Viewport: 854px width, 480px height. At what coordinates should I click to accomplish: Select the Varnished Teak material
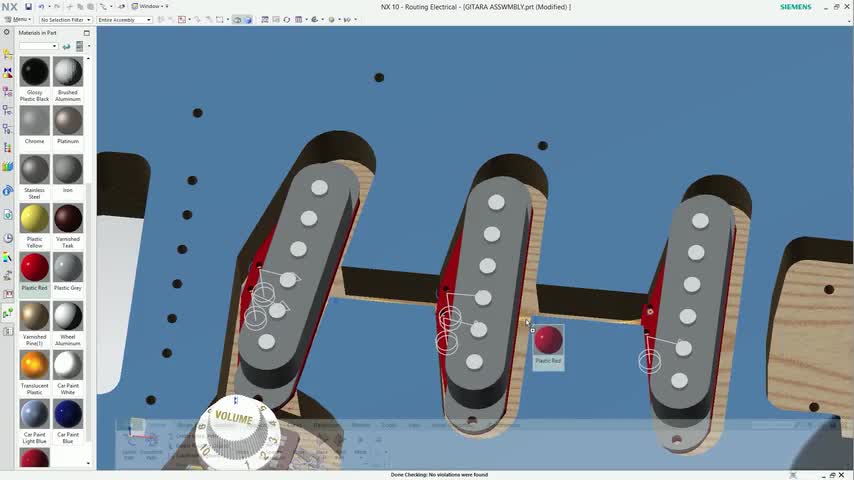[68, 226]
